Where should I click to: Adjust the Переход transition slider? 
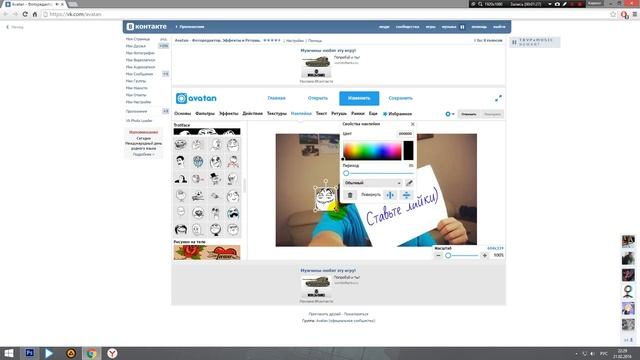point(378,173)
